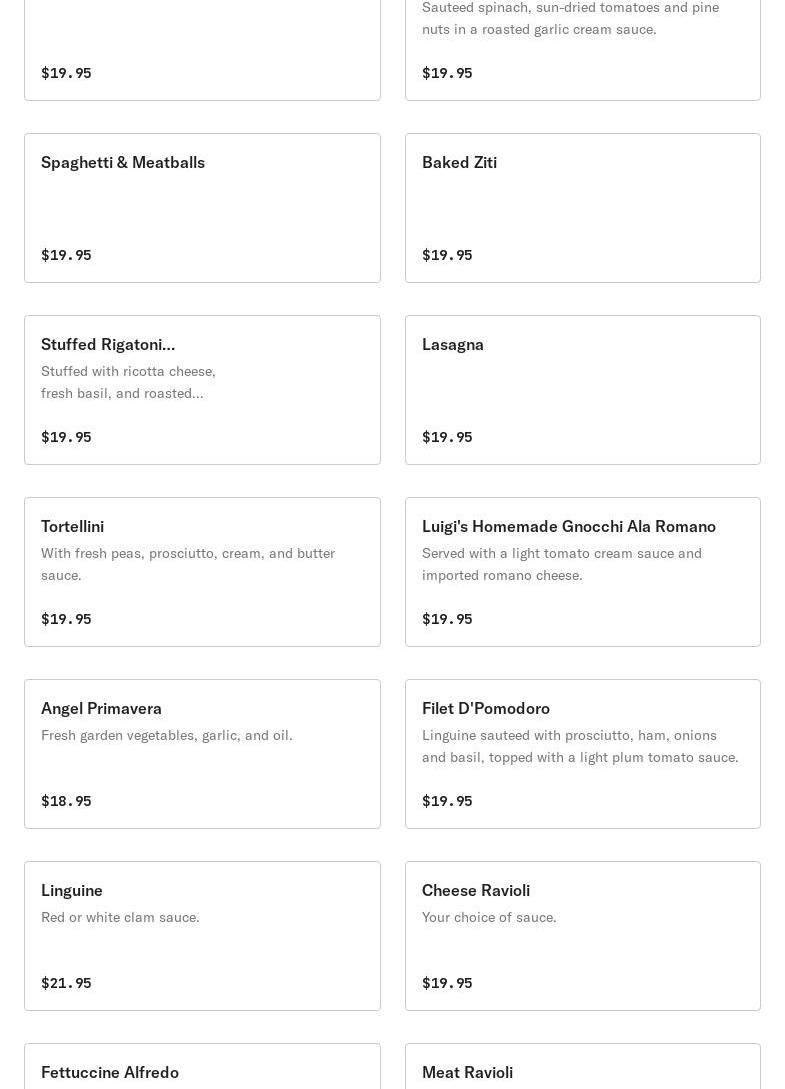The height and width of the screenshot is (1089, 785).
Task: Click the Tortellini description text
Action: pyautogui.click(x=188, y=564)
